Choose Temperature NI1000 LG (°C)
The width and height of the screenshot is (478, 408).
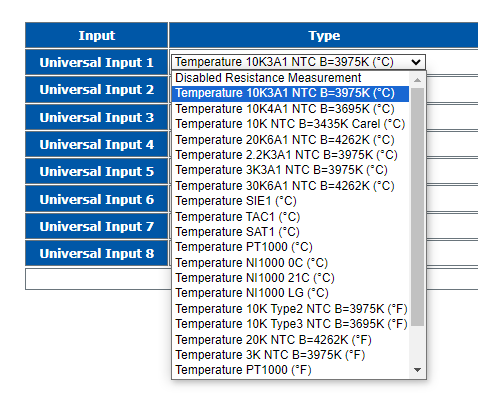(x=290, y=293)
